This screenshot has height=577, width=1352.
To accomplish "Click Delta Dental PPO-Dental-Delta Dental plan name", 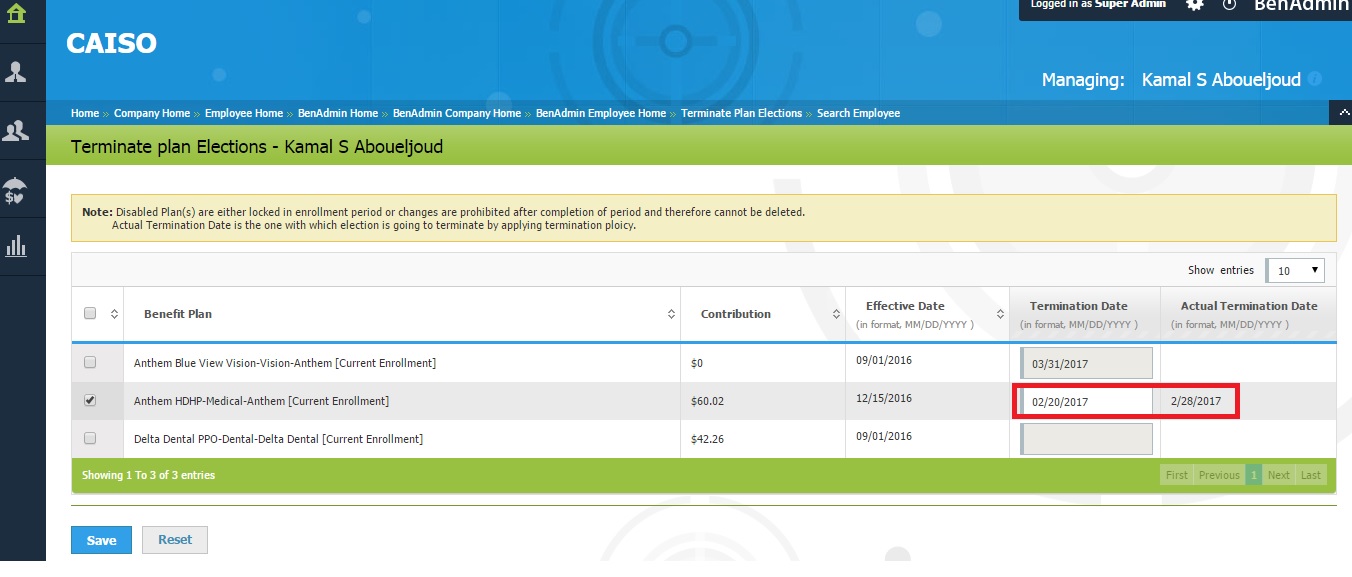I will pos(278,439).
